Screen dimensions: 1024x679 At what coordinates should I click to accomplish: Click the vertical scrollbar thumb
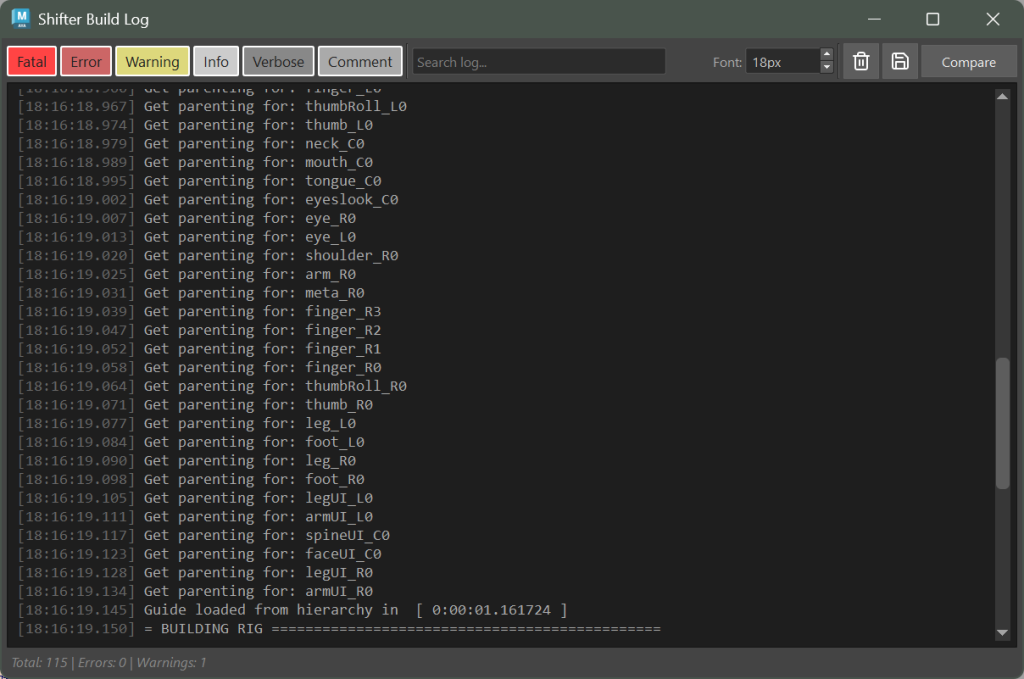click(x=1002, y=422)
